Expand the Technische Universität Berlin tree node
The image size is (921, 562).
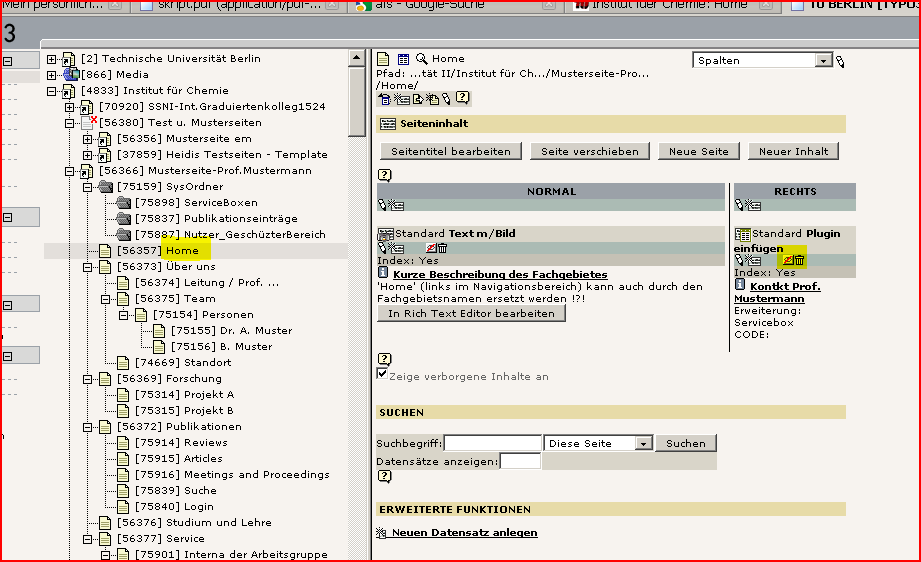click(x=52, y=59)
